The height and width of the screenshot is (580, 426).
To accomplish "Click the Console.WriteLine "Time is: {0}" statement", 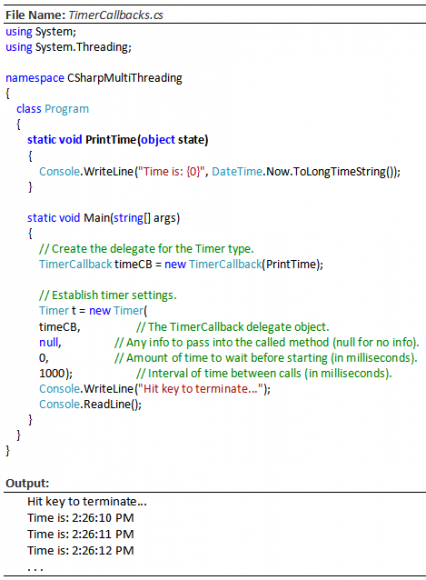I will 220,172.
